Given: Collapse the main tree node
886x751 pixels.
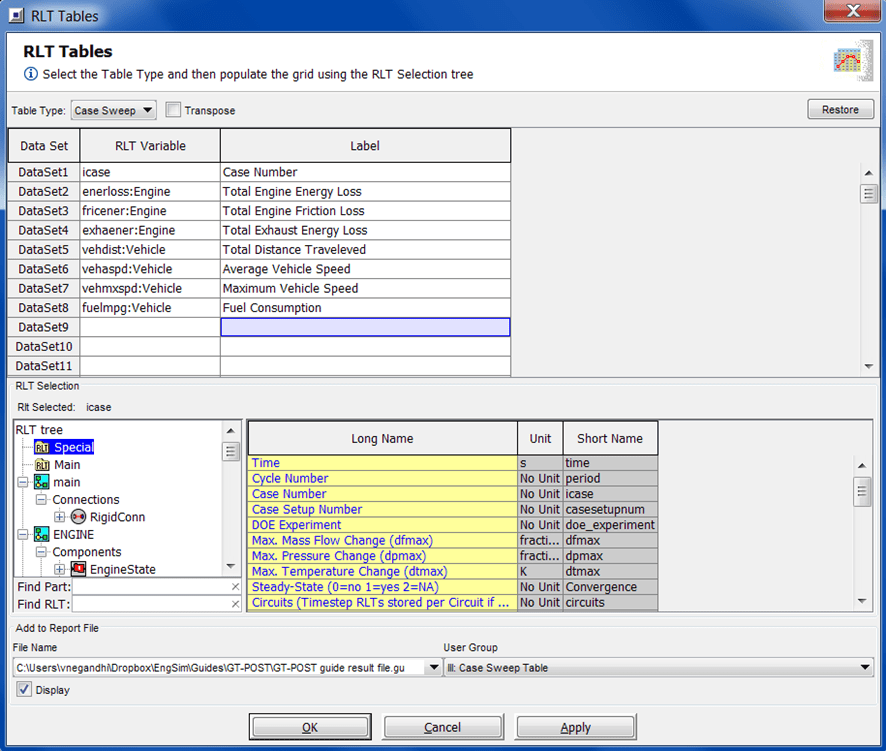Looking at the screenshot, I should point(23,482).
